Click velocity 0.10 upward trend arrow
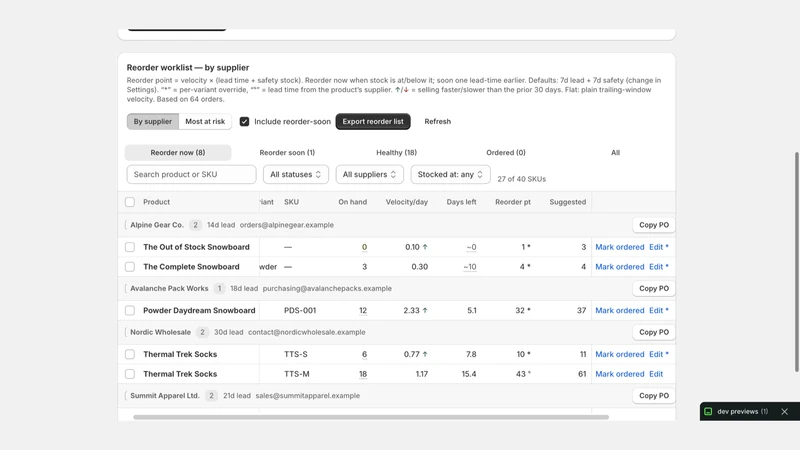The image size is (800, 450). [425, 247]
